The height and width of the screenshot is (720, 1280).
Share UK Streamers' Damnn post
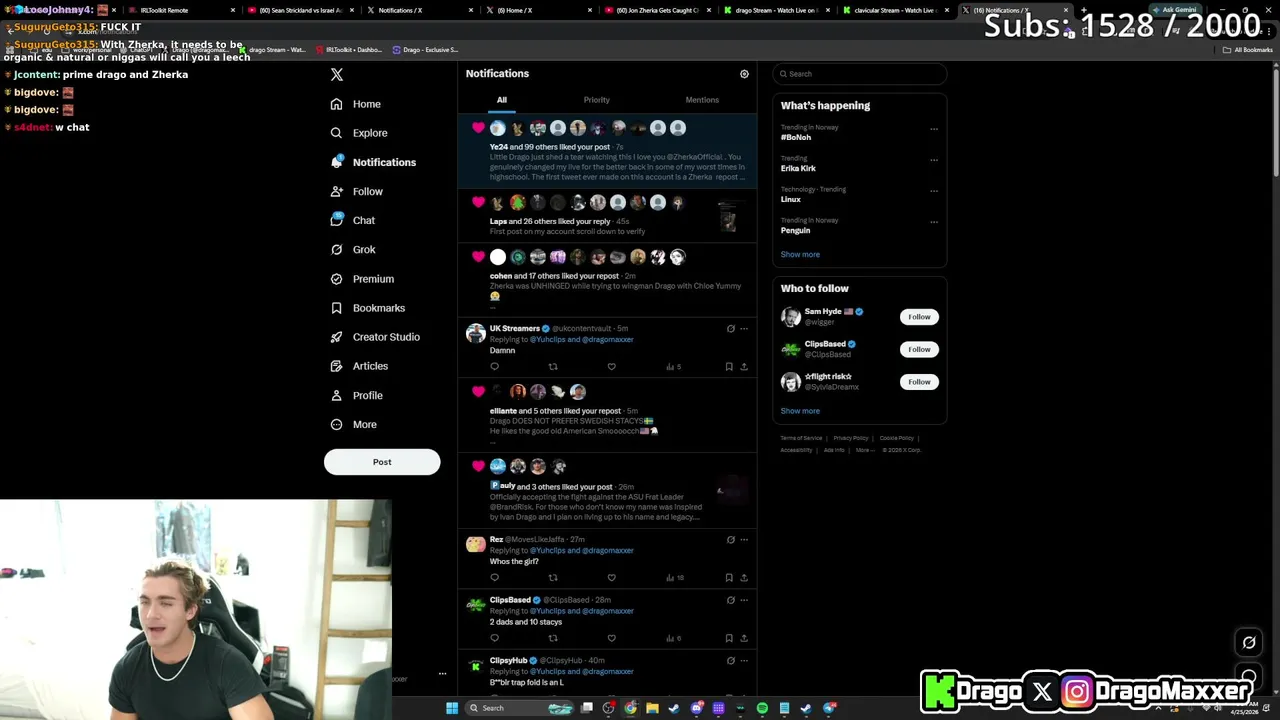tap(744, 367)
